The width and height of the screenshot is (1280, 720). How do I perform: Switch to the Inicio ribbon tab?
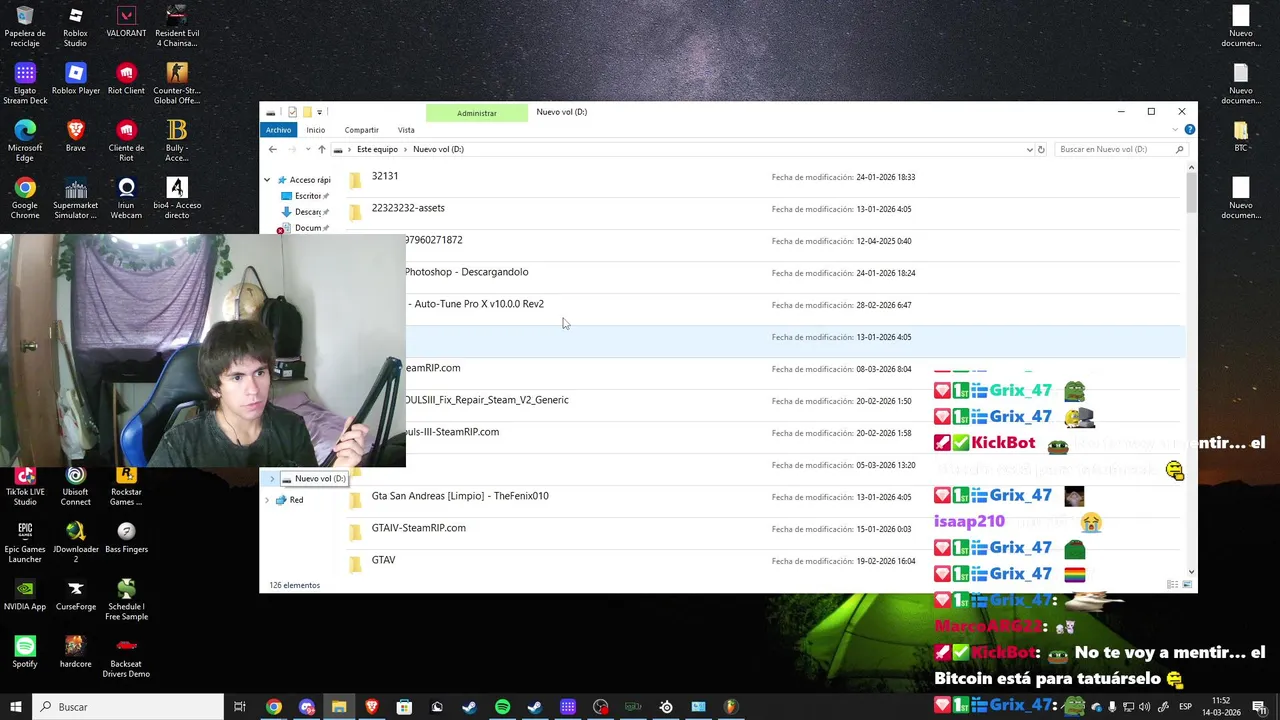(x=316, y=130)
